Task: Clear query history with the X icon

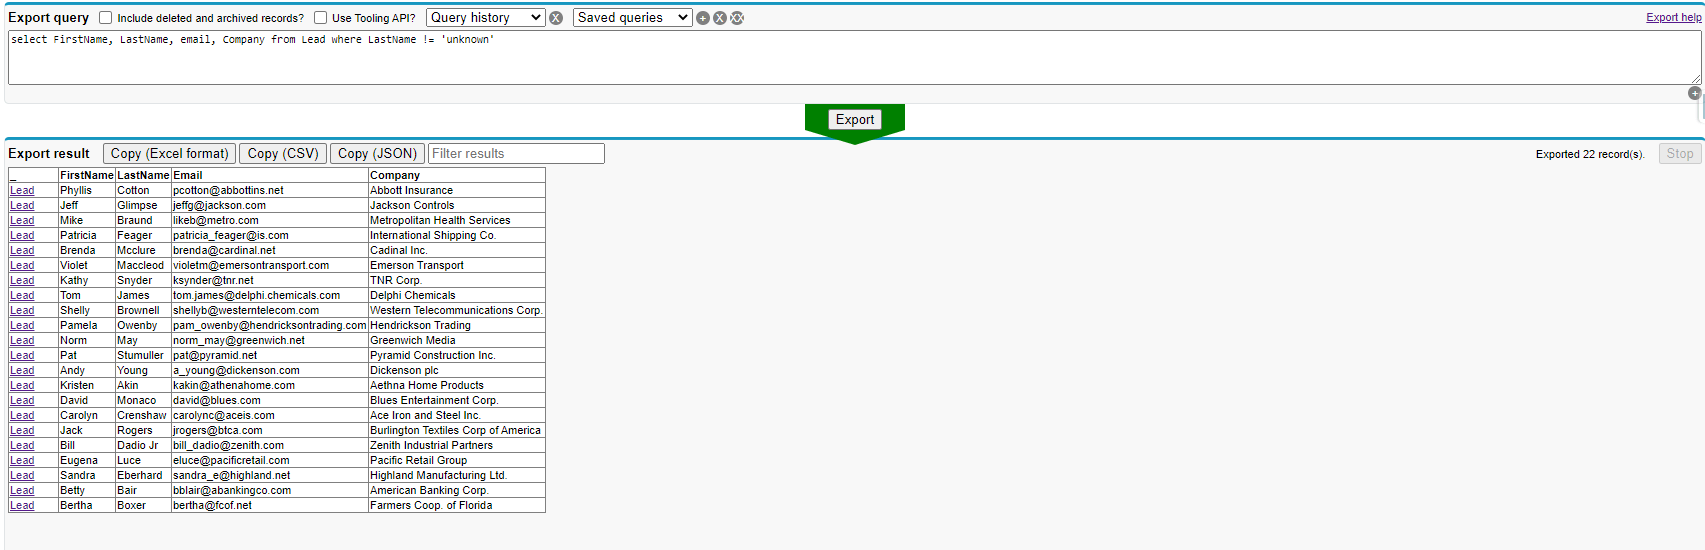Action: pyautogui.click(x=556, y=18)
